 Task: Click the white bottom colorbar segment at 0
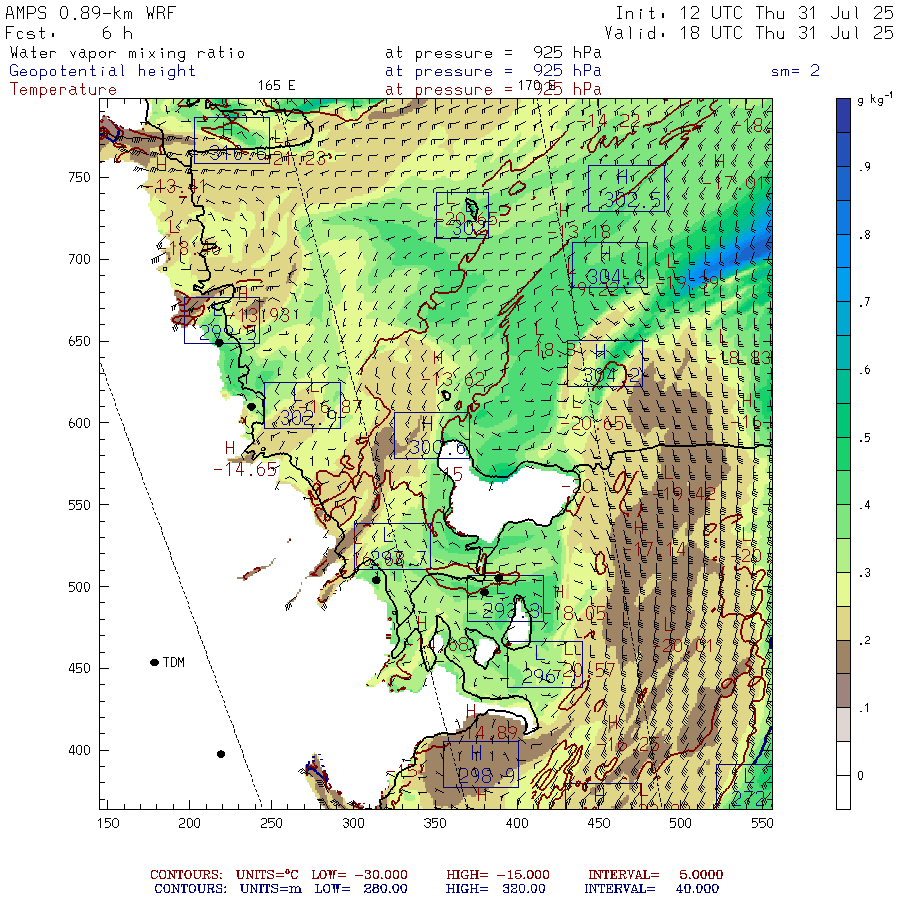pos(843,792)
